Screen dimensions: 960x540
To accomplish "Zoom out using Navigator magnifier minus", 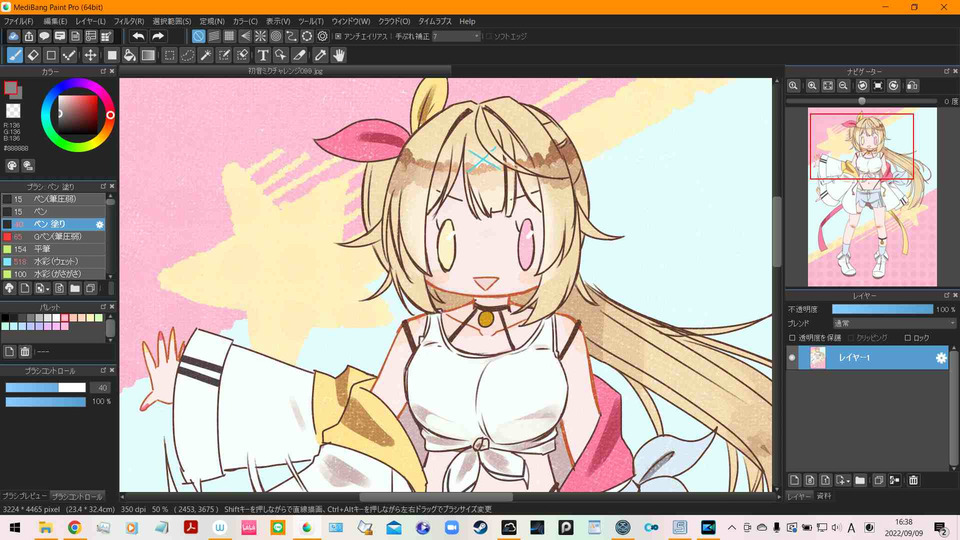I will [843, 86].
